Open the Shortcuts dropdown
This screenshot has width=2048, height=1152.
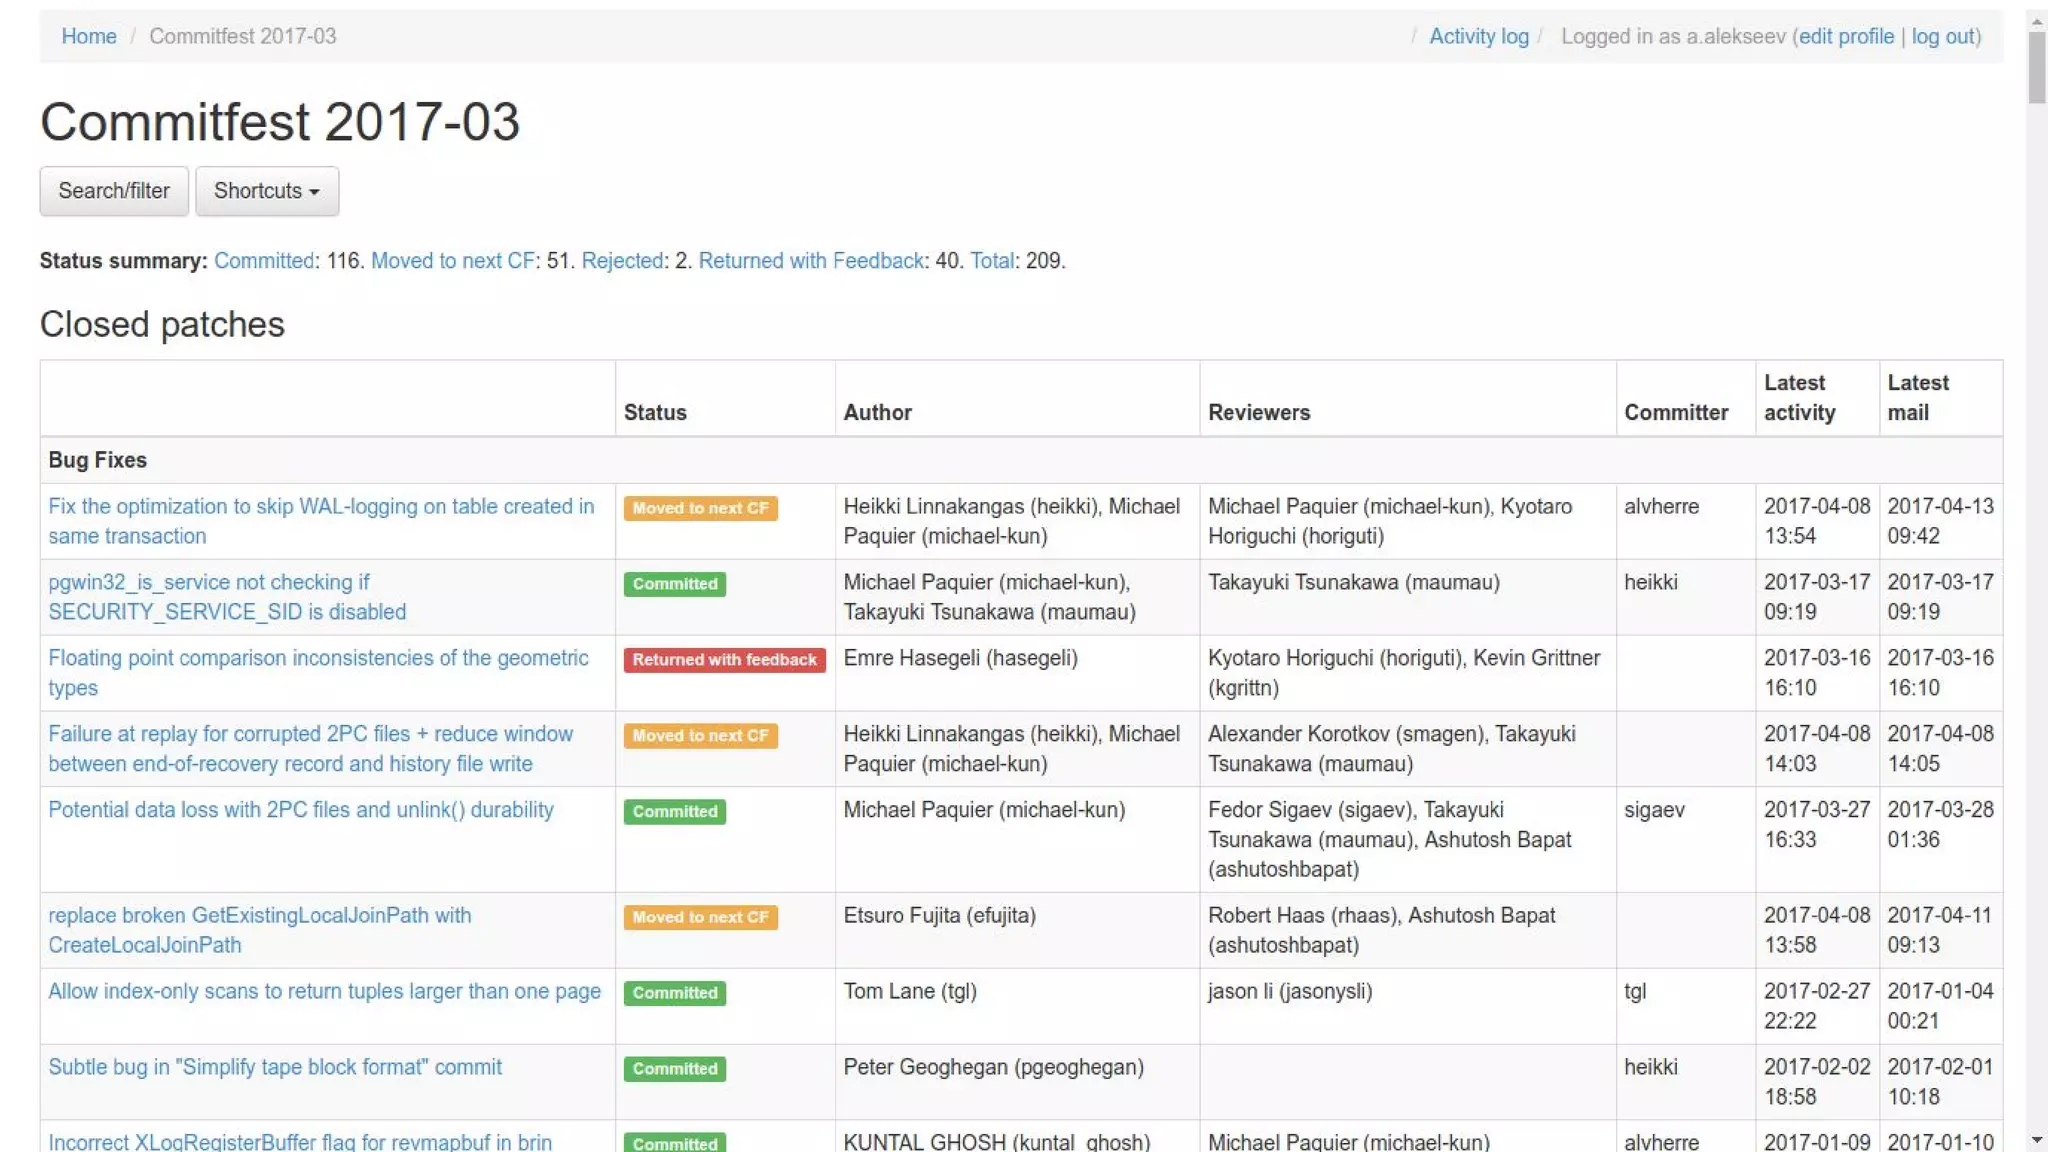point(266,191)
